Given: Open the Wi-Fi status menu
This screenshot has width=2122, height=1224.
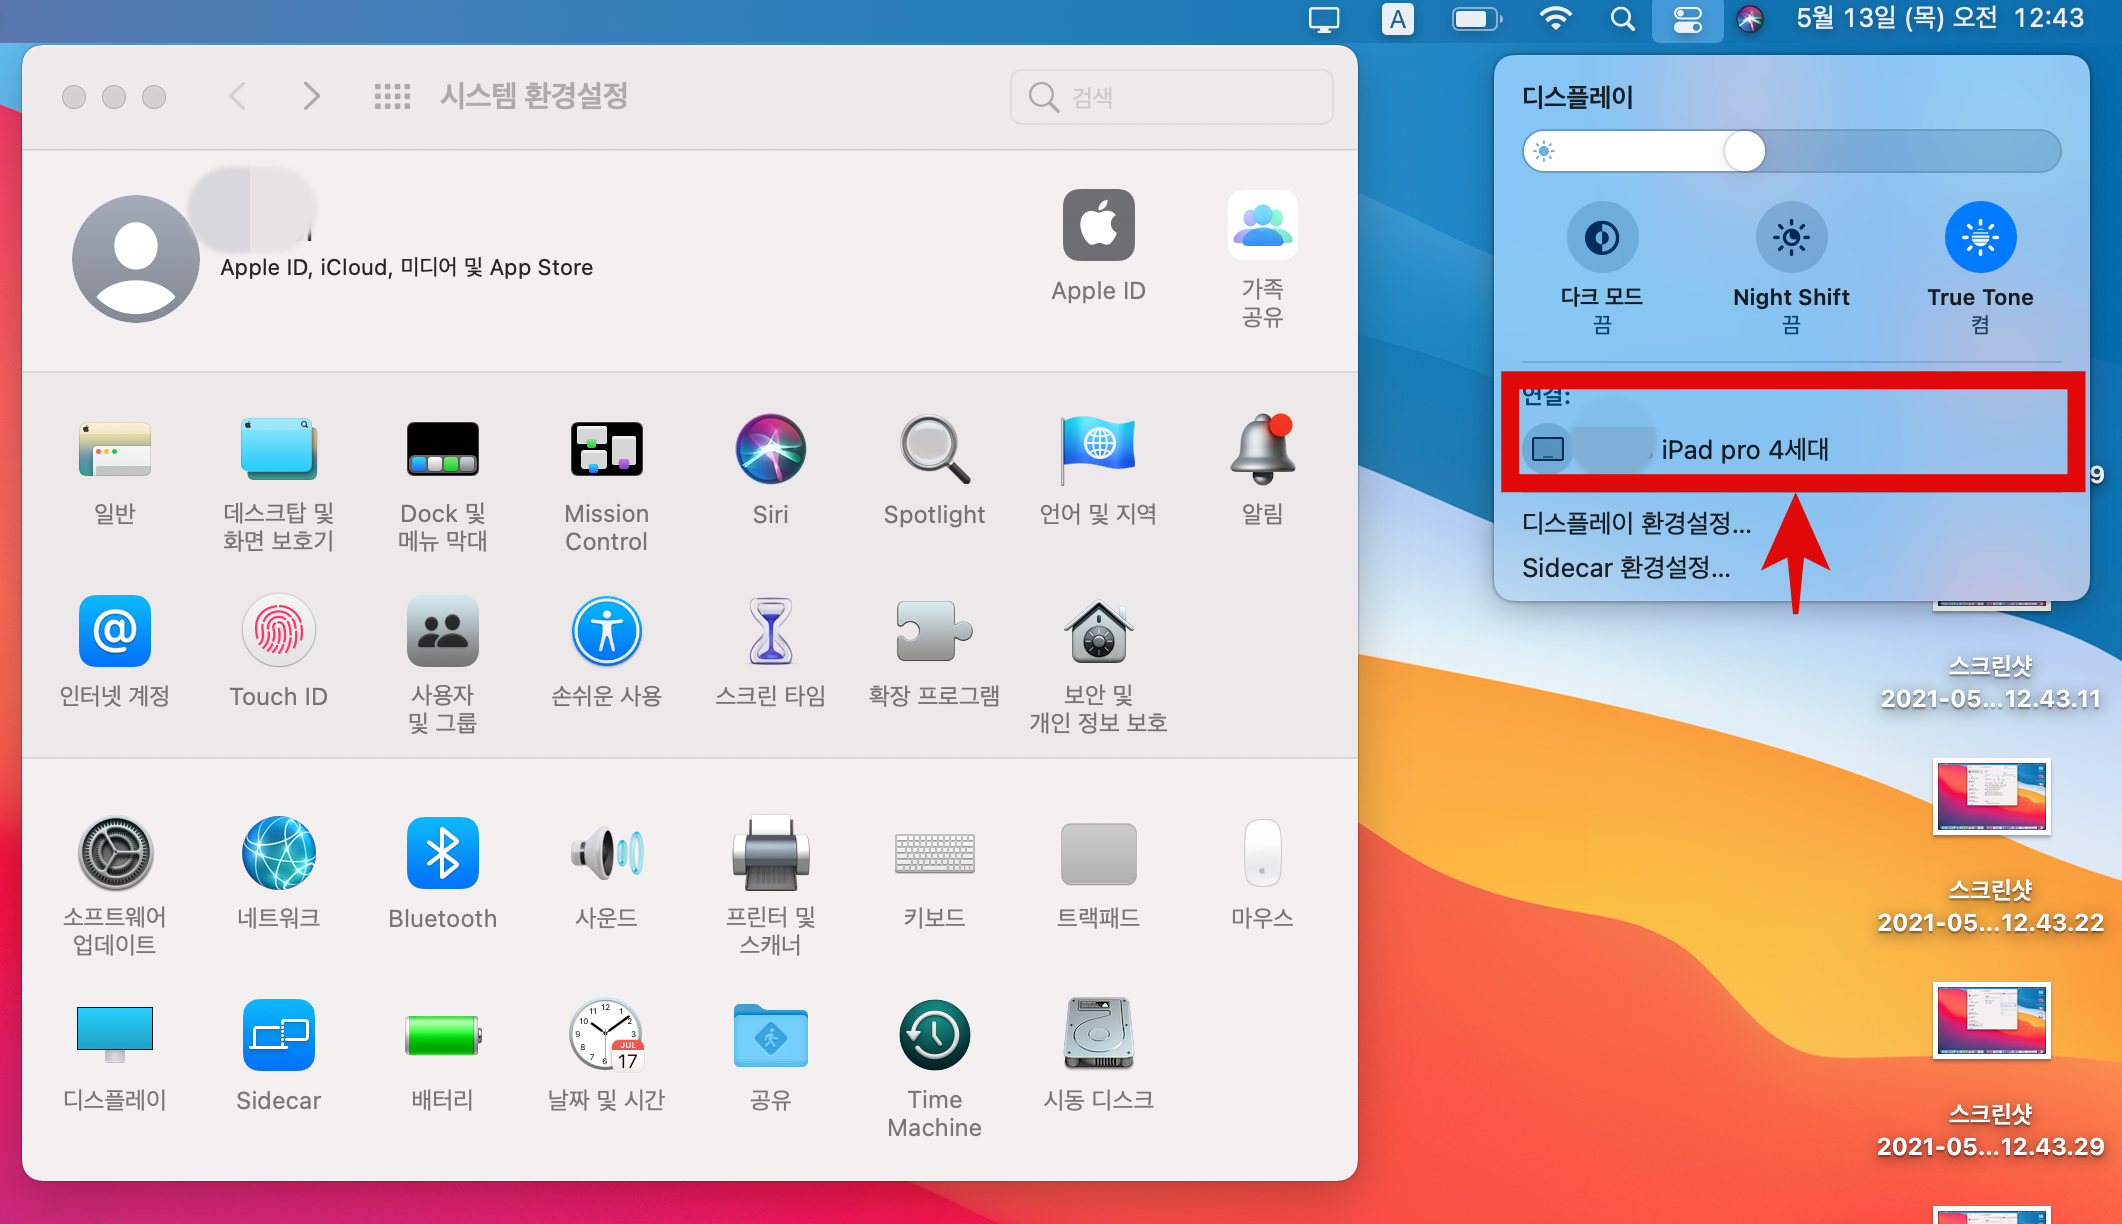Looking at the screenshot, I should click(x=1555, y=19).
